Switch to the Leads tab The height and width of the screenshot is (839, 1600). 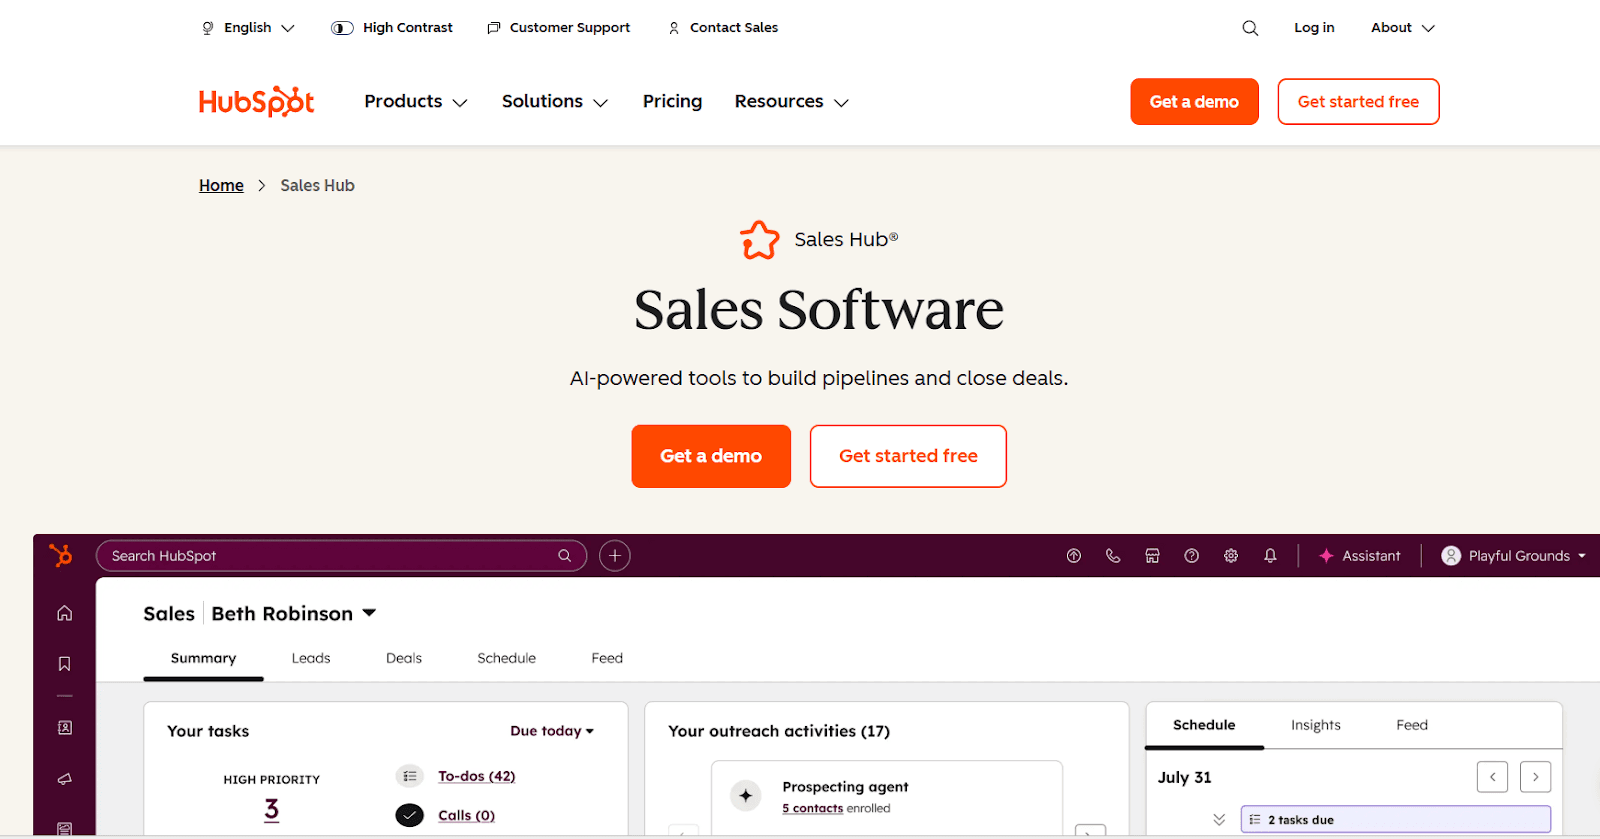click(311, 658)
